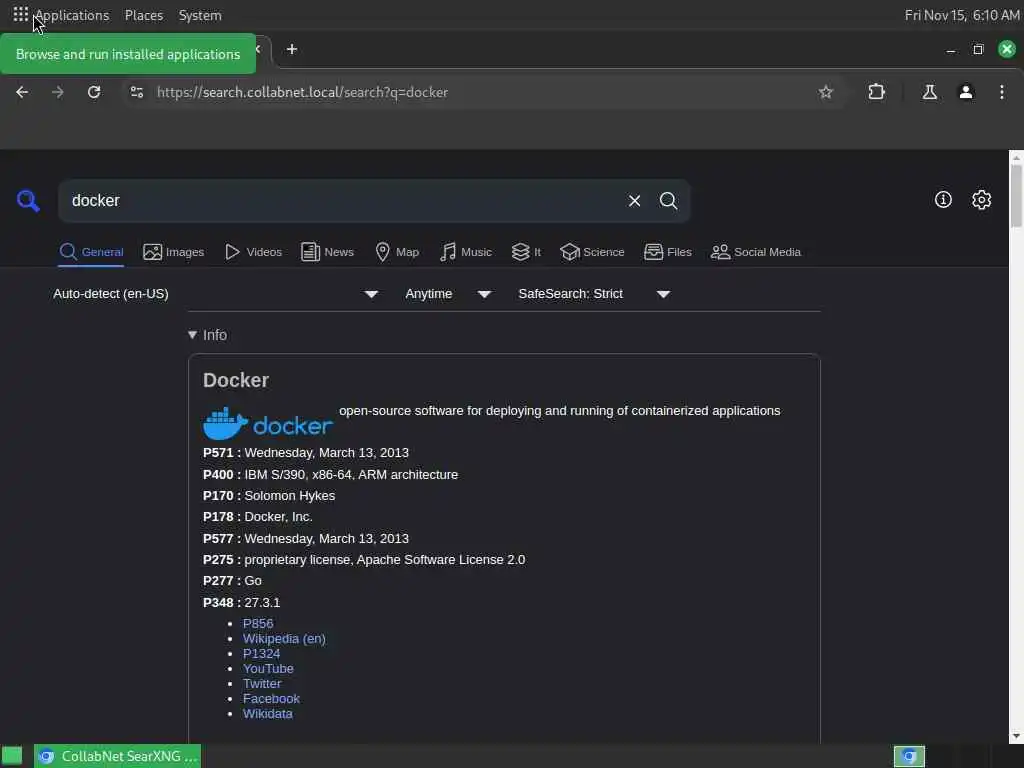Open the Wikidata link
Viewport: 1024px width, 768px height.
pos(268,714)
